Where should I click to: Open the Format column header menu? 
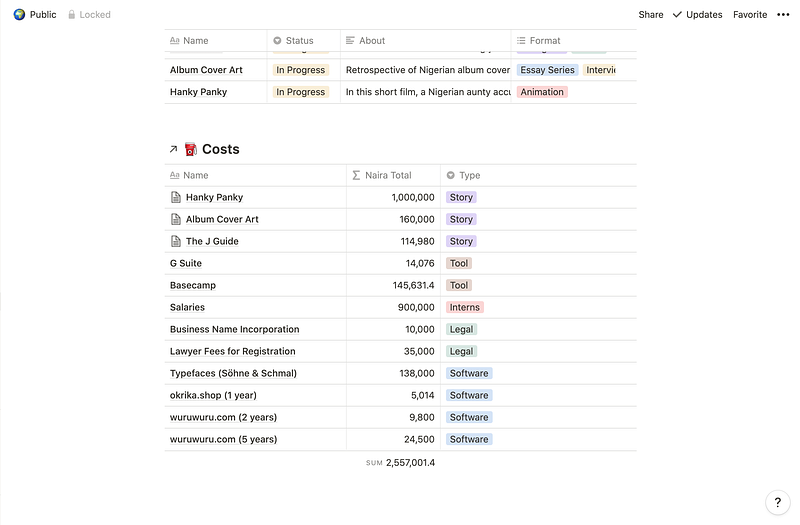[545, 41]
